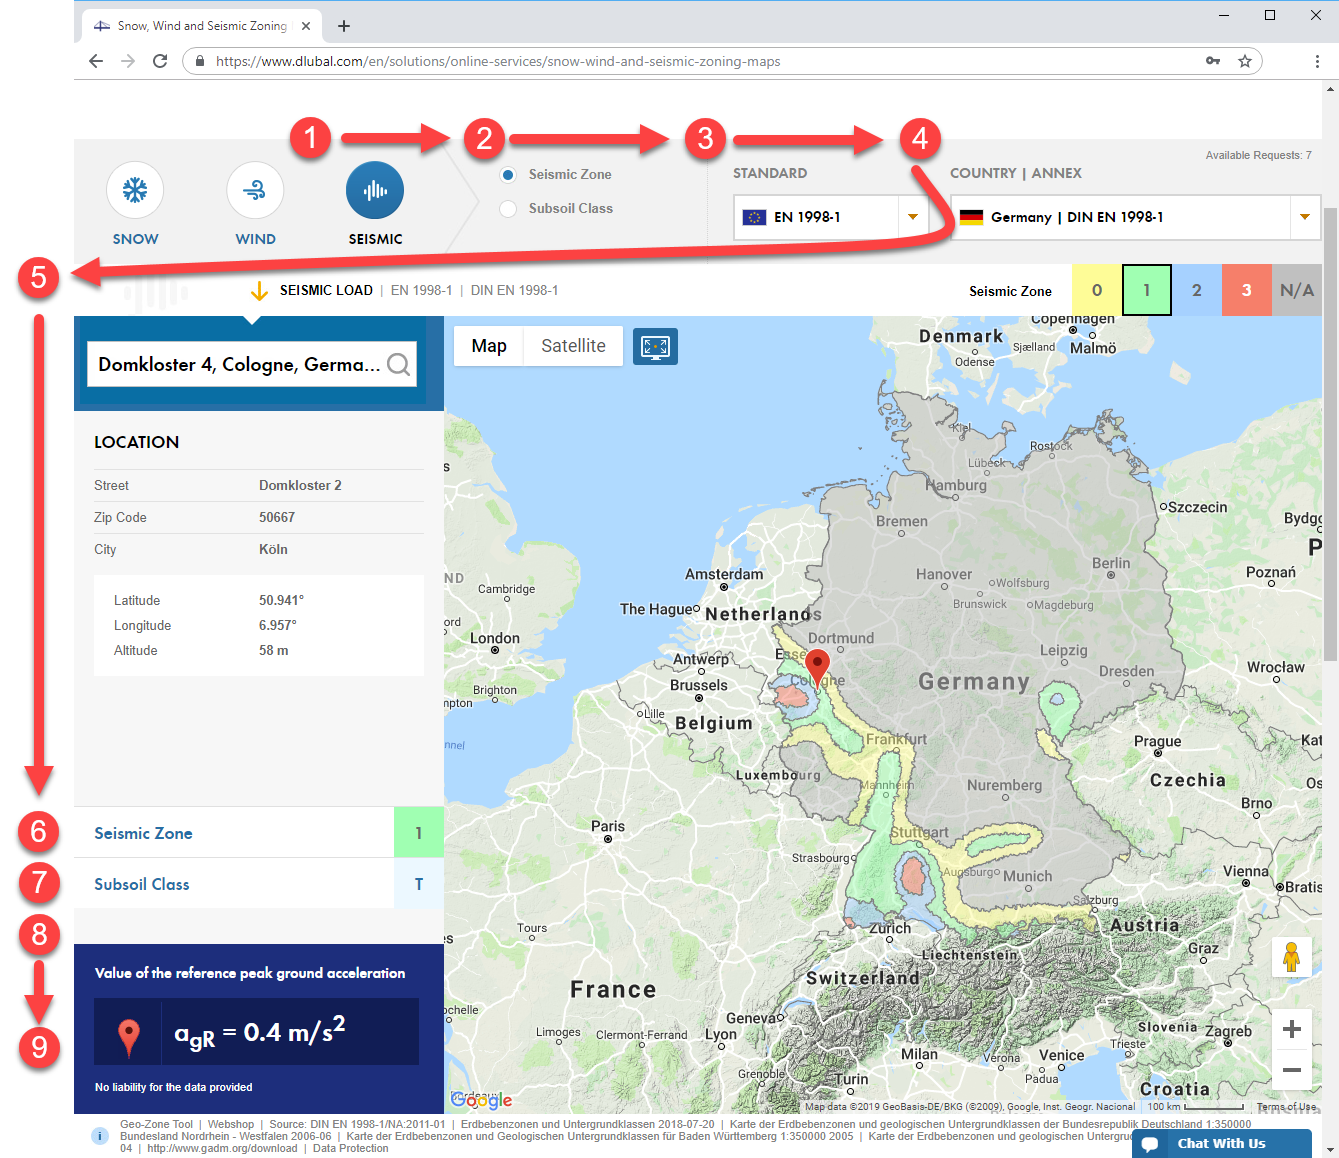
Task: Select the Wind load tool
Action: pyautogui.click(x=255, y=190)
